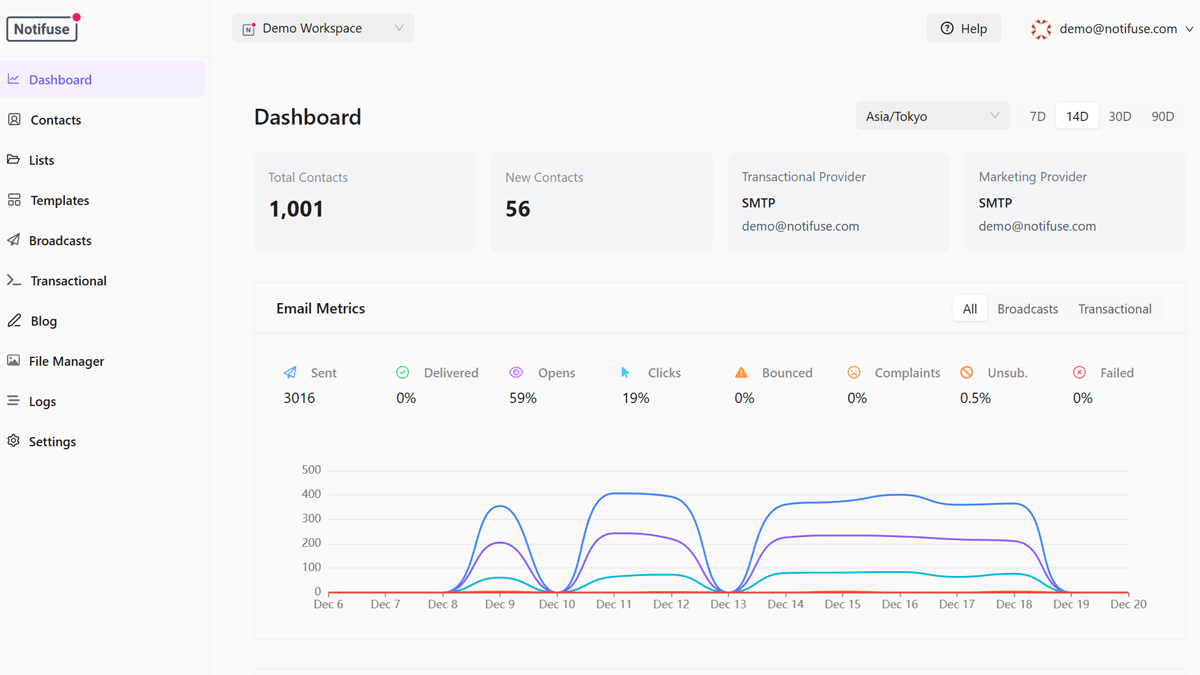Switch time range to 7D
This screenshot has height=675, width=1200.
(1037, 116)
